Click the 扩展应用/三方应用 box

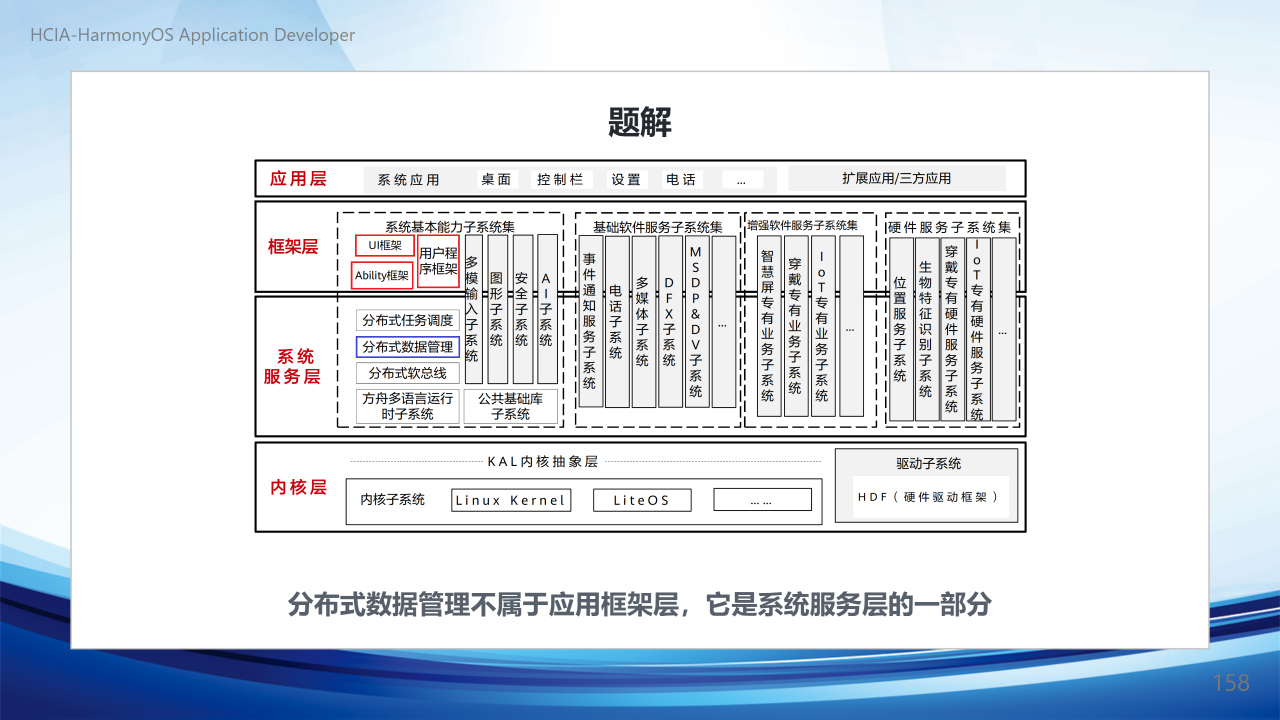coord(897,179)
